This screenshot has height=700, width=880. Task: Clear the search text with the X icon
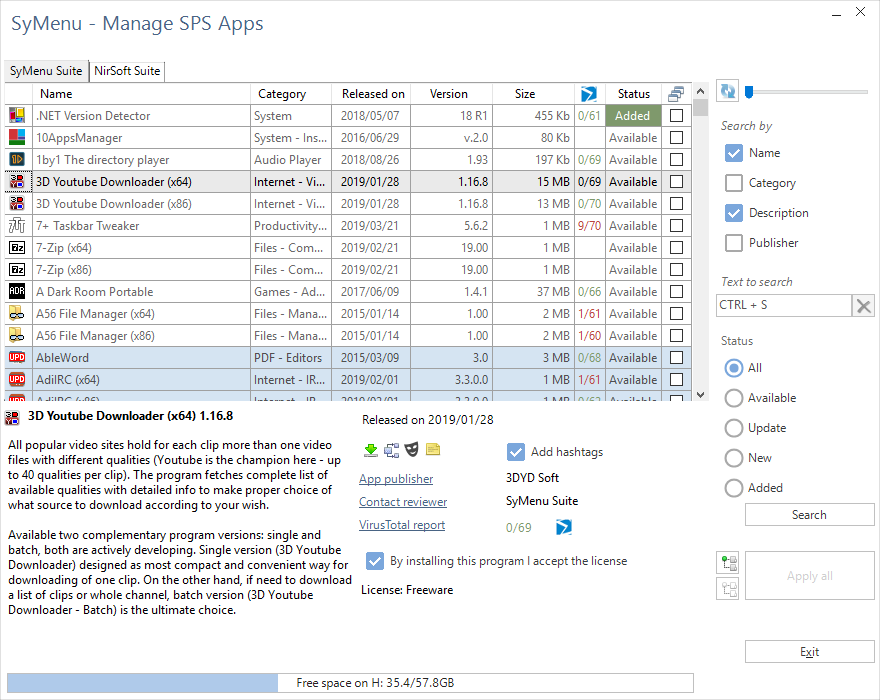(x=864, y=306)
